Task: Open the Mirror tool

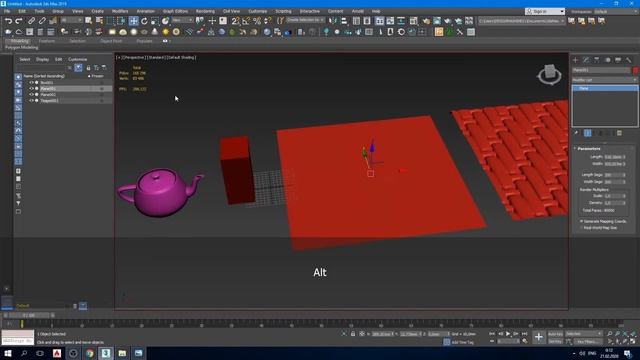Action: click(x=333, y=21)
